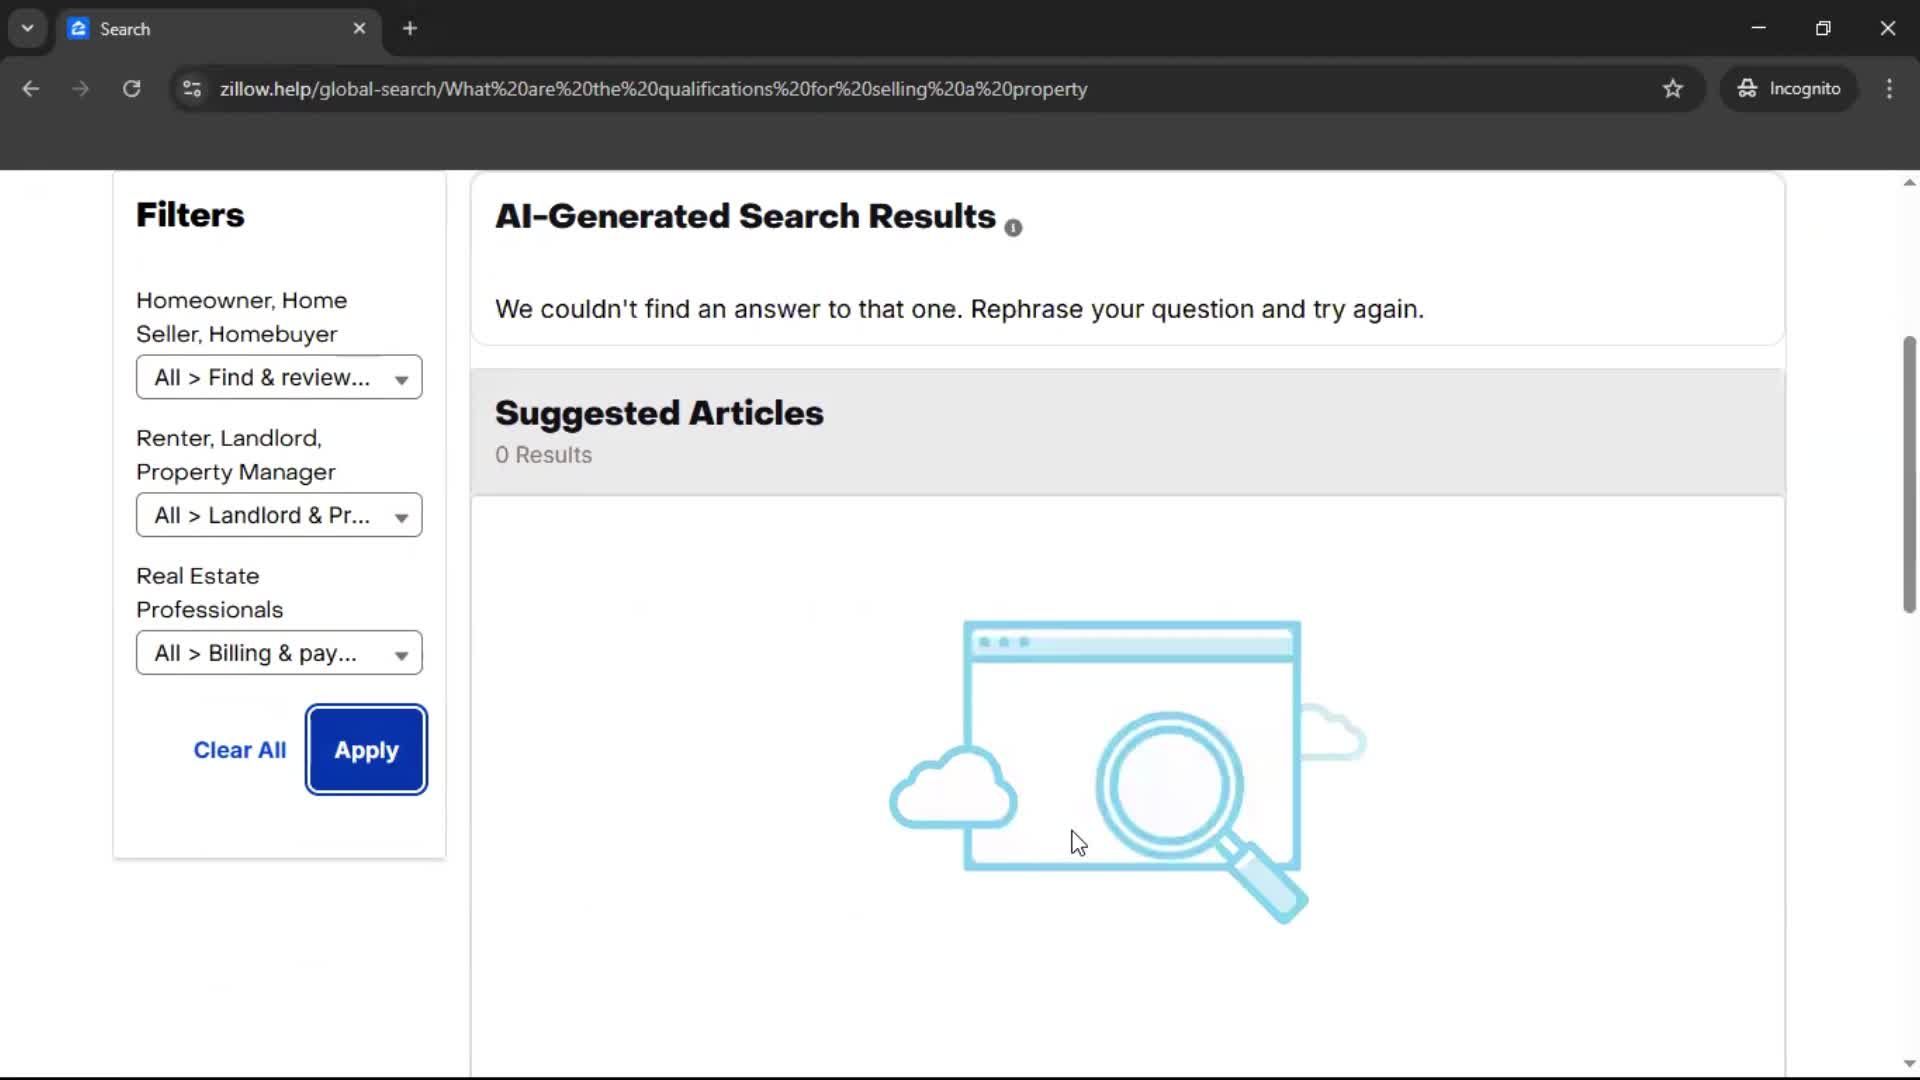The width and height of the screenshot is (1920, 1080).
Task: Navigate forward in browser history
Action: [80, 88]
